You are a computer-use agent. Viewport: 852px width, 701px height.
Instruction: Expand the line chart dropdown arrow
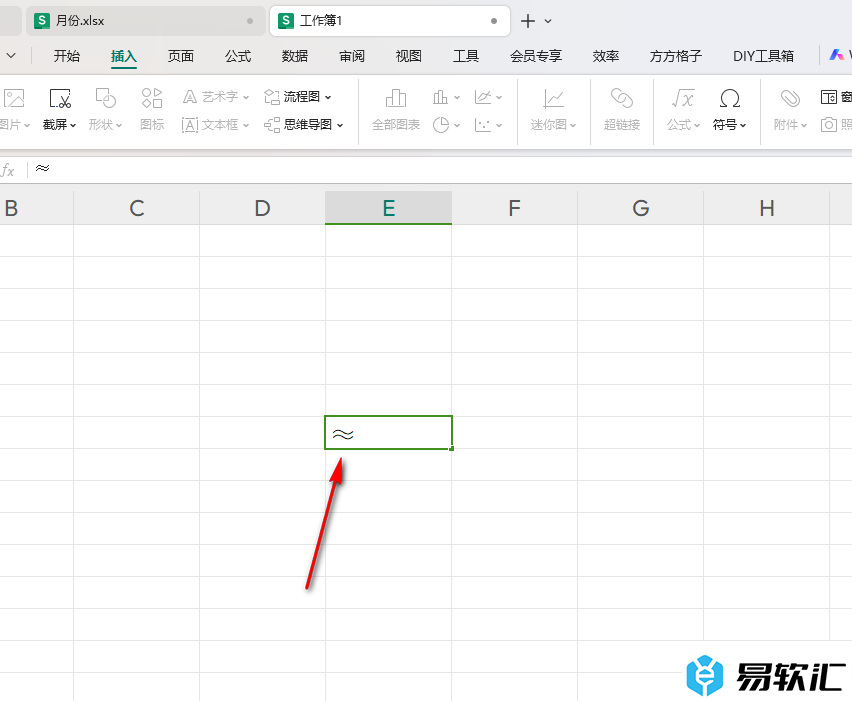coord(499,97)
